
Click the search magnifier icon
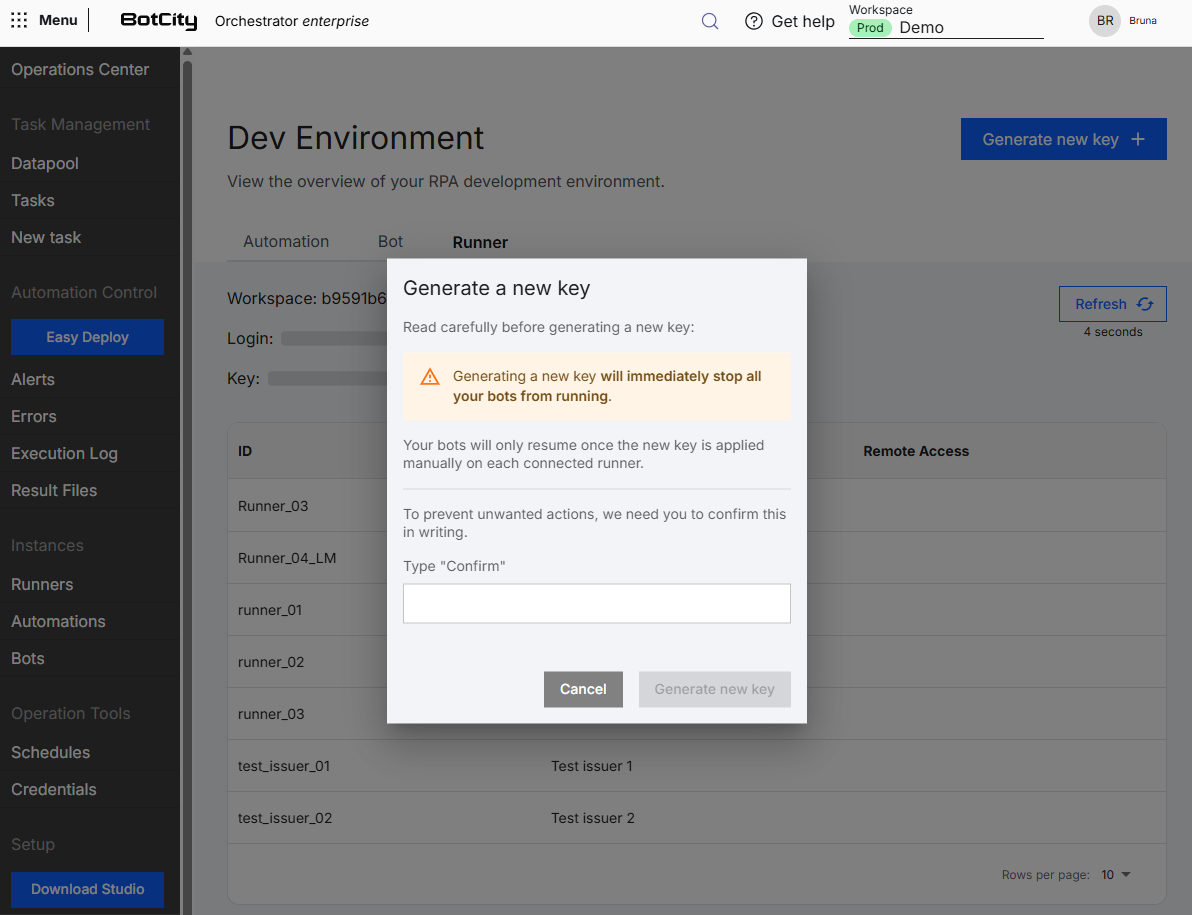coord(709,21)
